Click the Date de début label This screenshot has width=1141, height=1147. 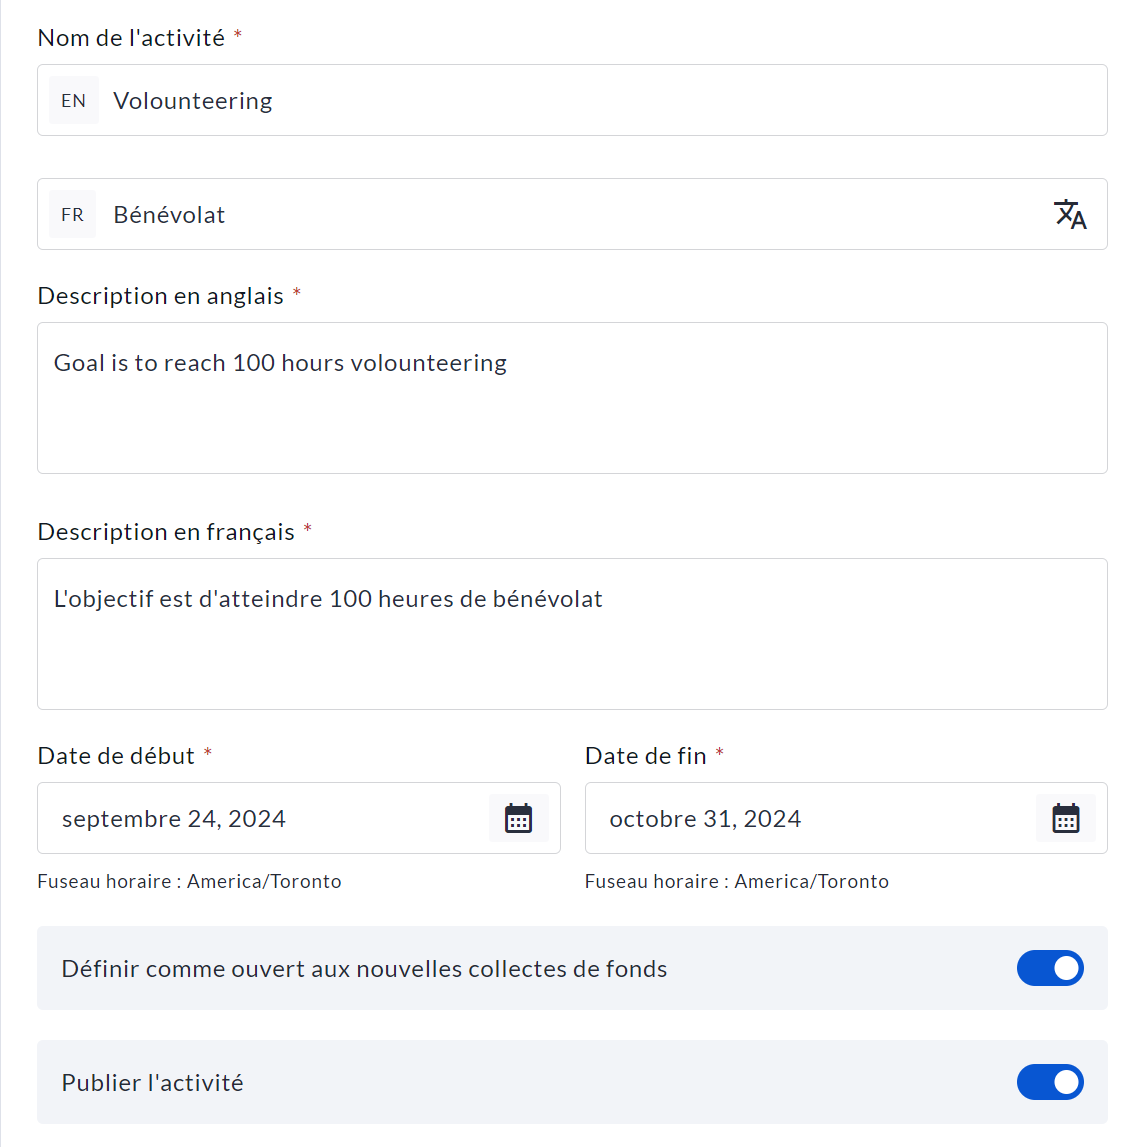[116, 756]
